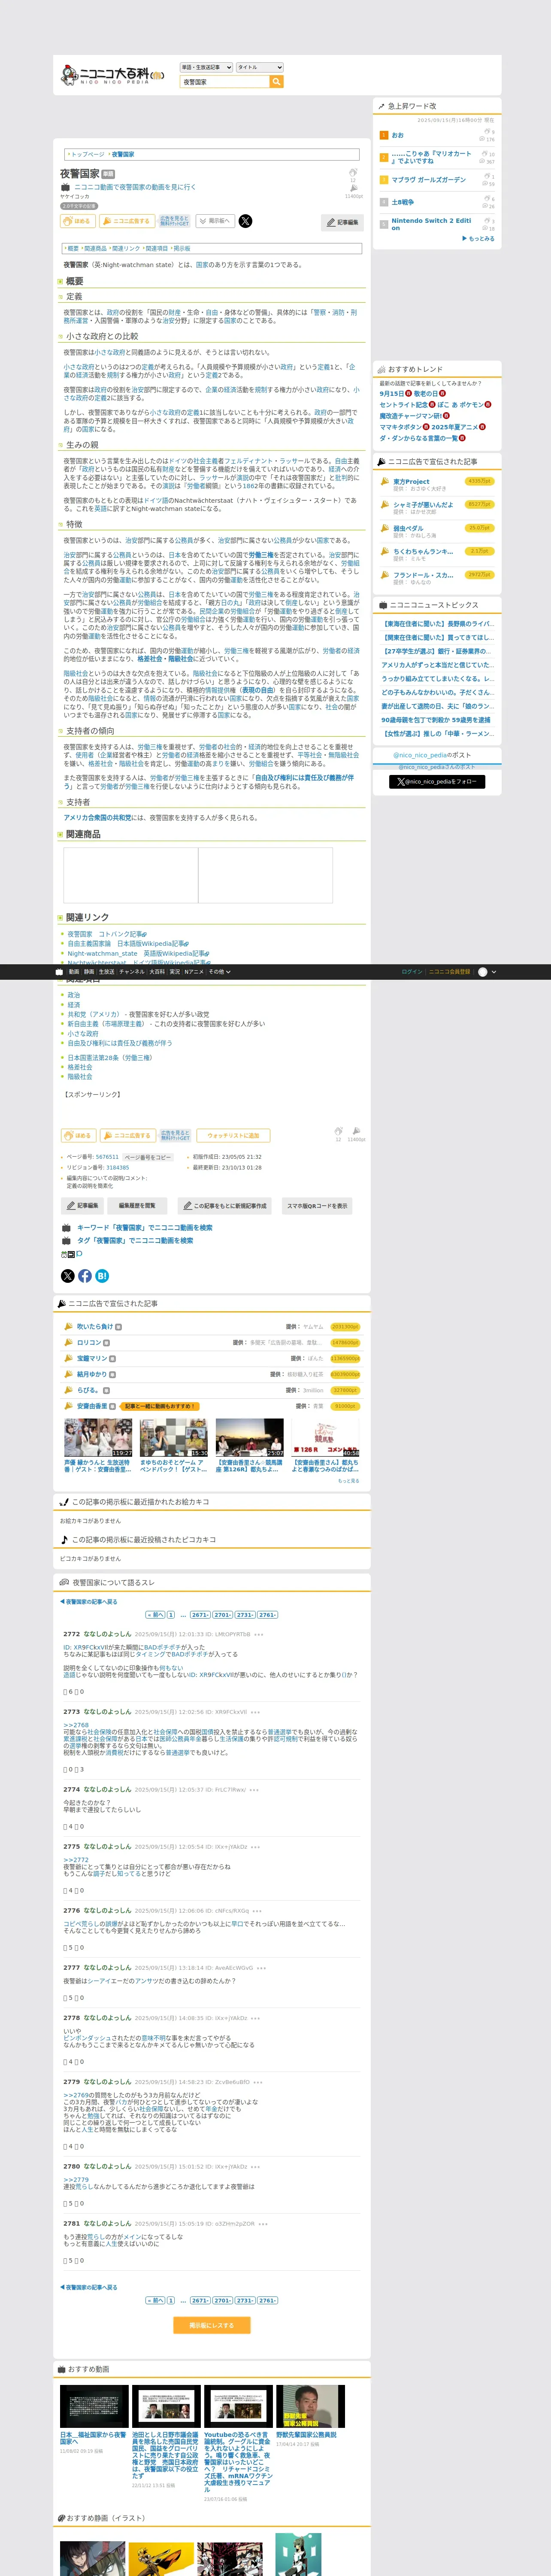Click the small badge icon after ロリコン
The width and height of the screenshot is (551, 2576).
point(107,1343)
